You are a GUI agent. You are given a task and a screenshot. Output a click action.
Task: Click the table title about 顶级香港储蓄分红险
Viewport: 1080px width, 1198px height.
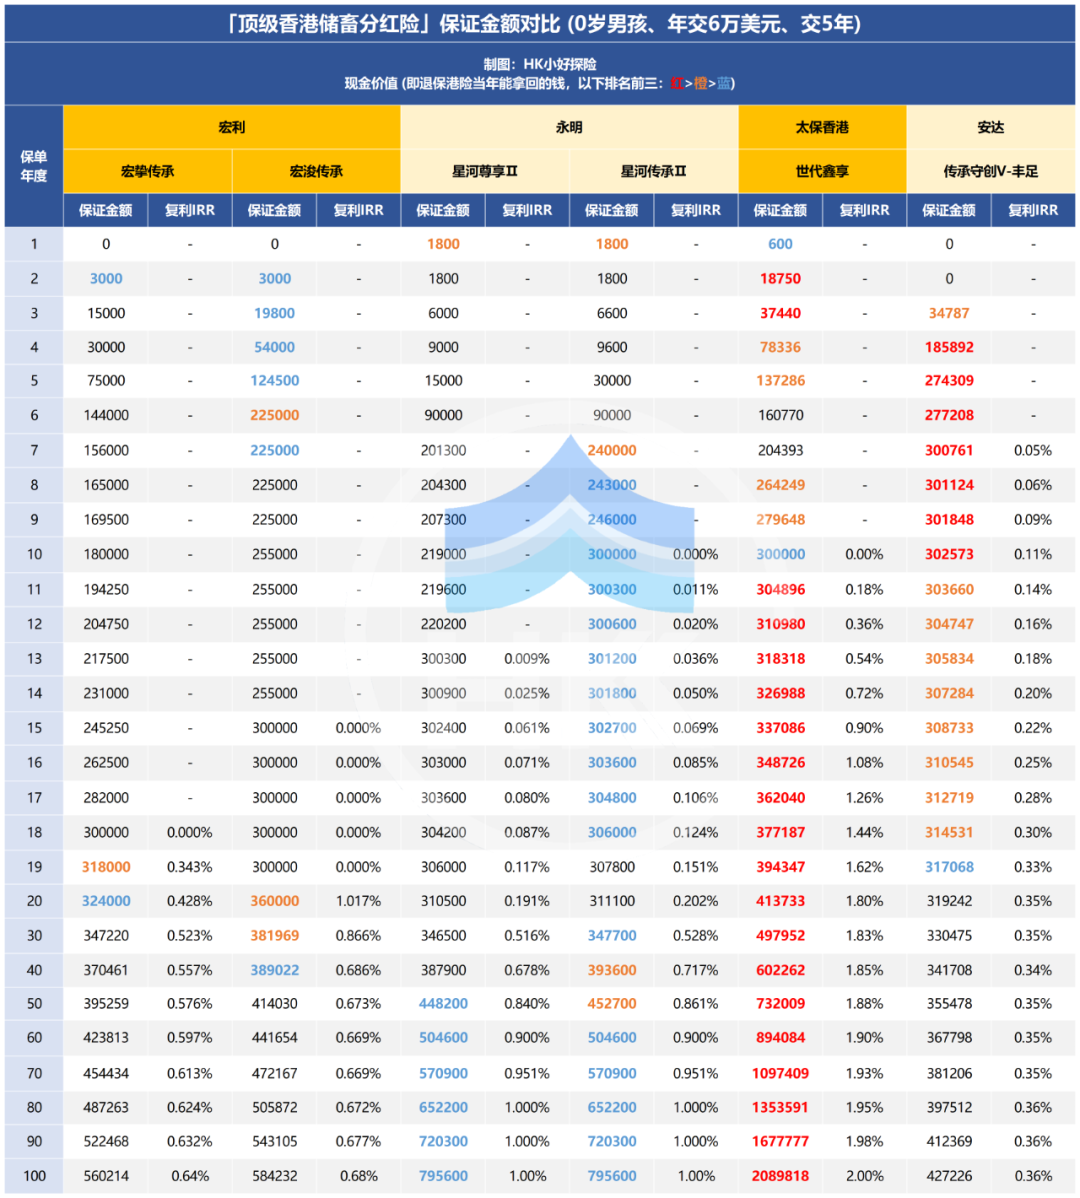click(540, 23)
